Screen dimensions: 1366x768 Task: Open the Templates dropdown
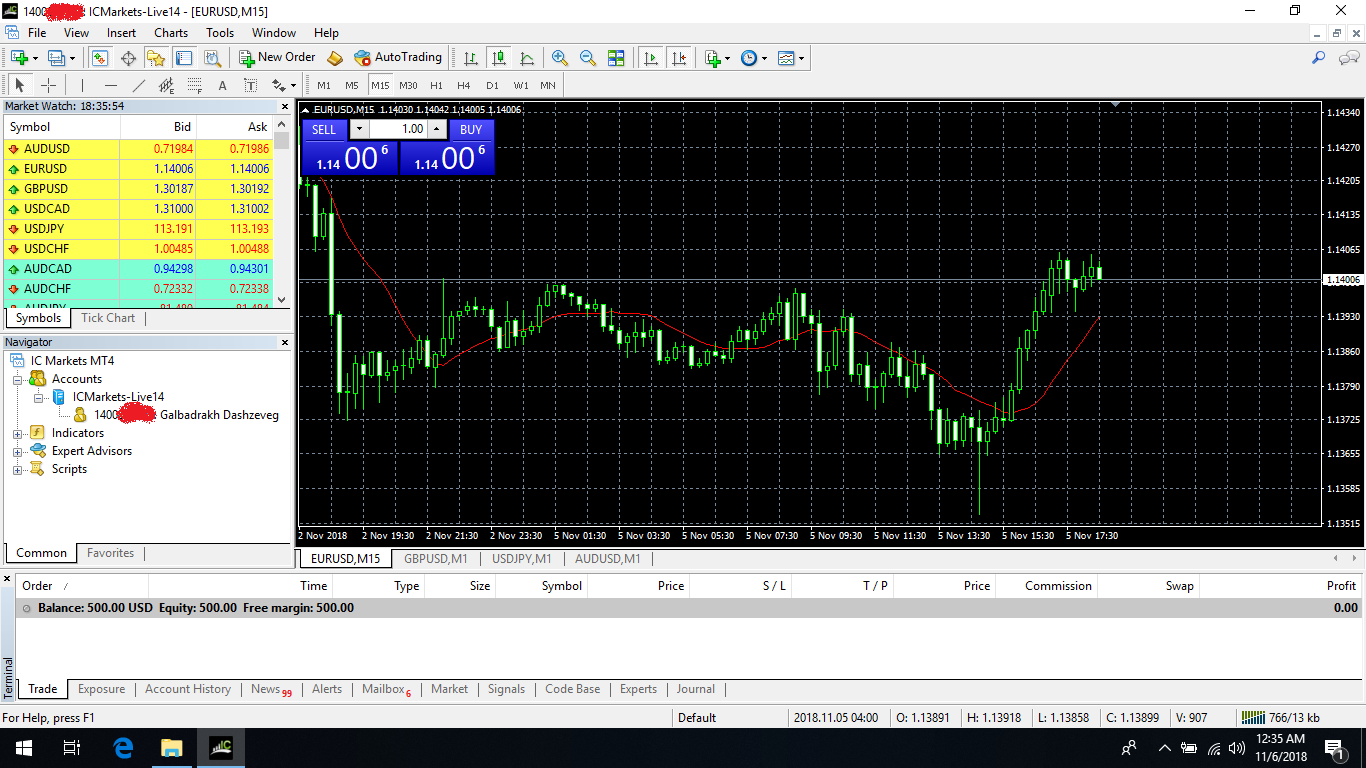coord(791,58)
